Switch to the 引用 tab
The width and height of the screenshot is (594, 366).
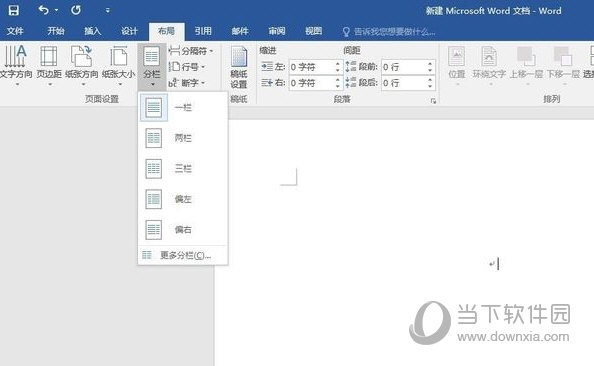203,31
